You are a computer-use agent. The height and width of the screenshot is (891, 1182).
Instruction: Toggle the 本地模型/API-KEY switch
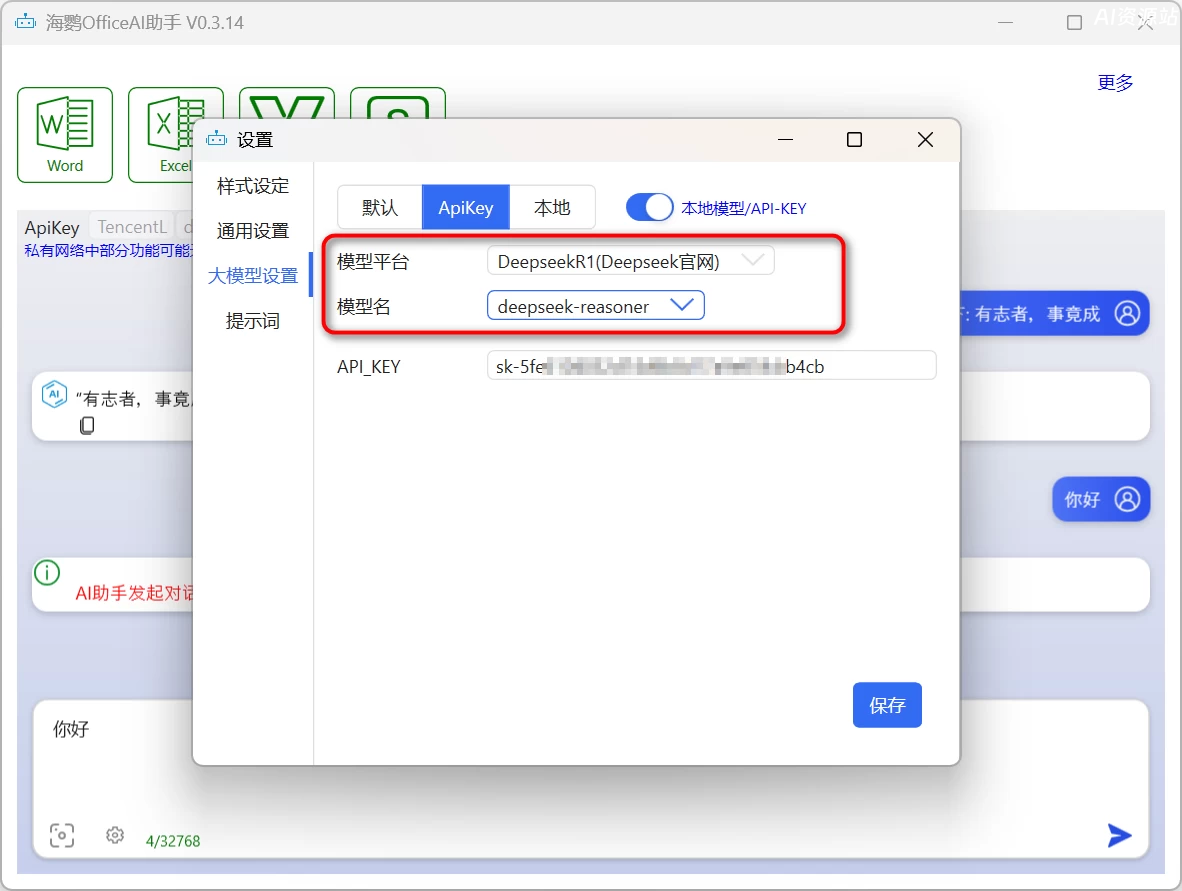point(650,207)
